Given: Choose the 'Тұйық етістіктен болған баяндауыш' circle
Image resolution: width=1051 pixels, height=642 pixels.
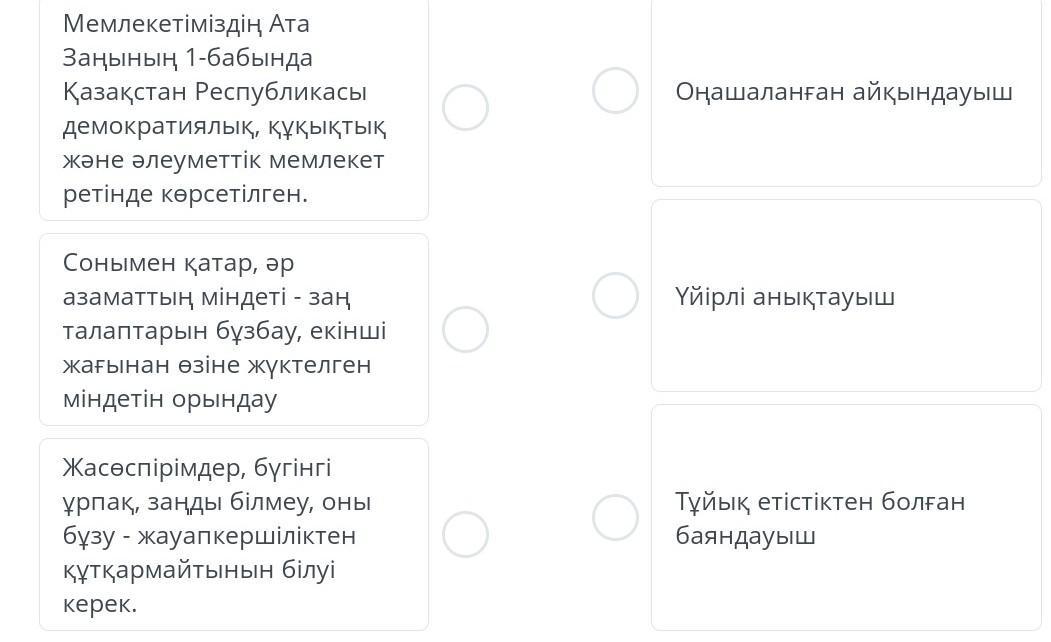Looking at the screenshot, I should (615, 518).
